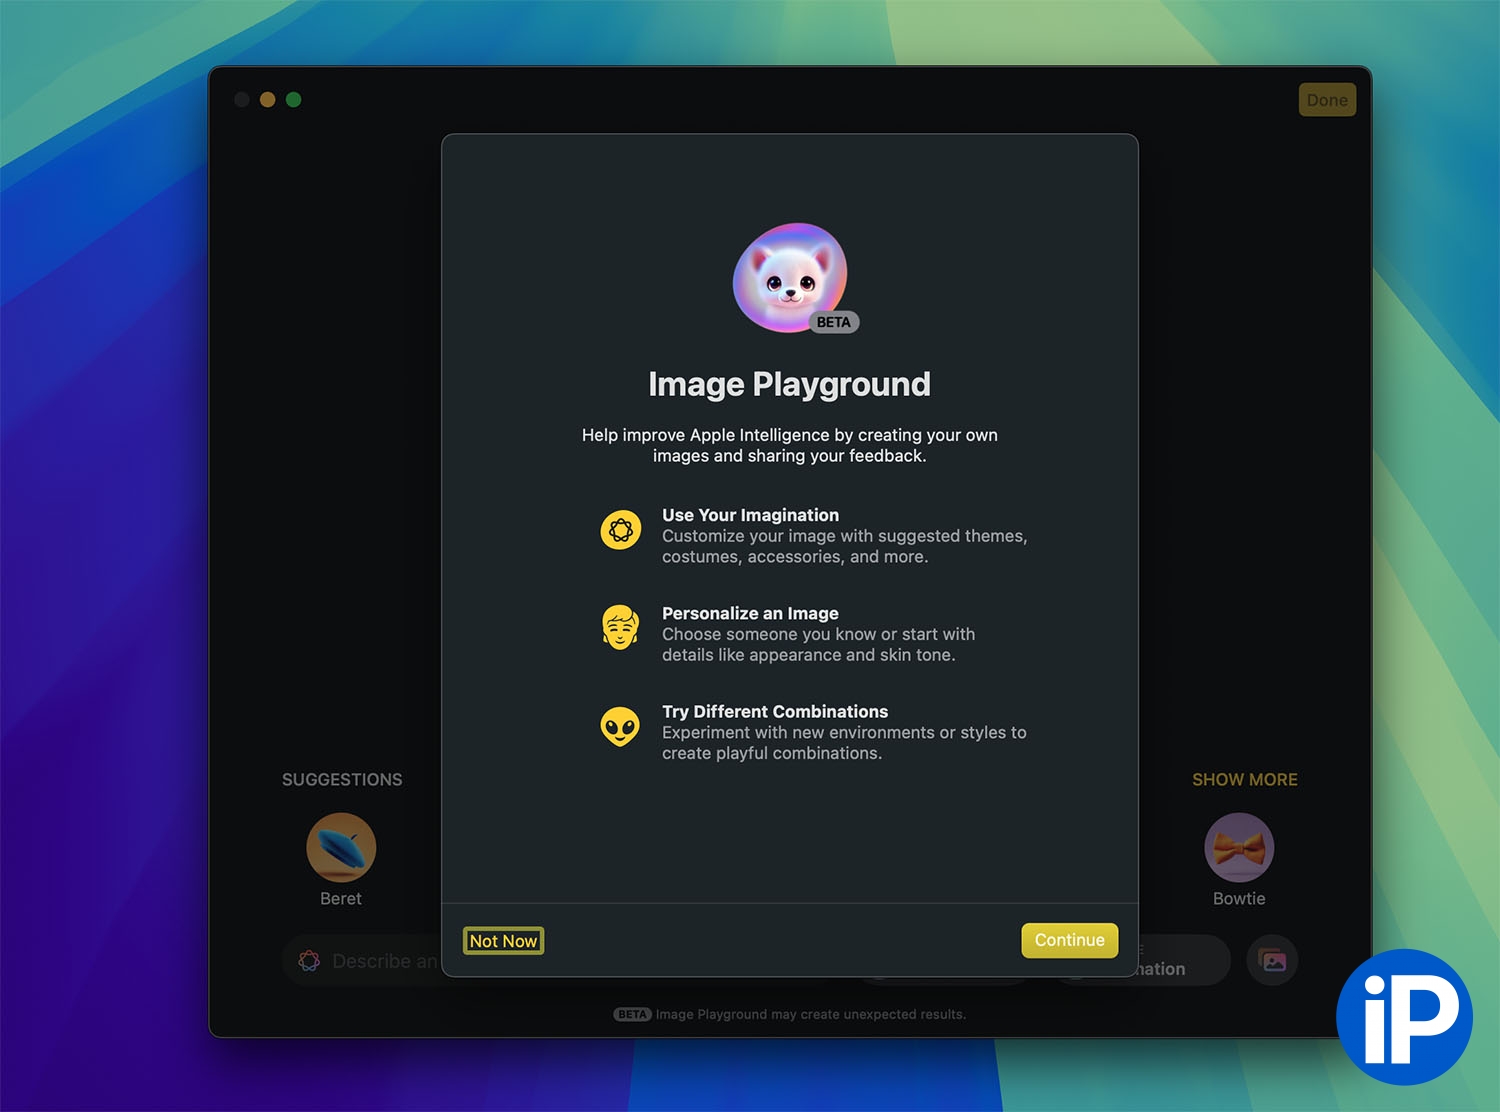The height and width of the screenshot is (1112, 1500).
Task: Click the BETA badge on the puppy icon
Action: [833, 322]
